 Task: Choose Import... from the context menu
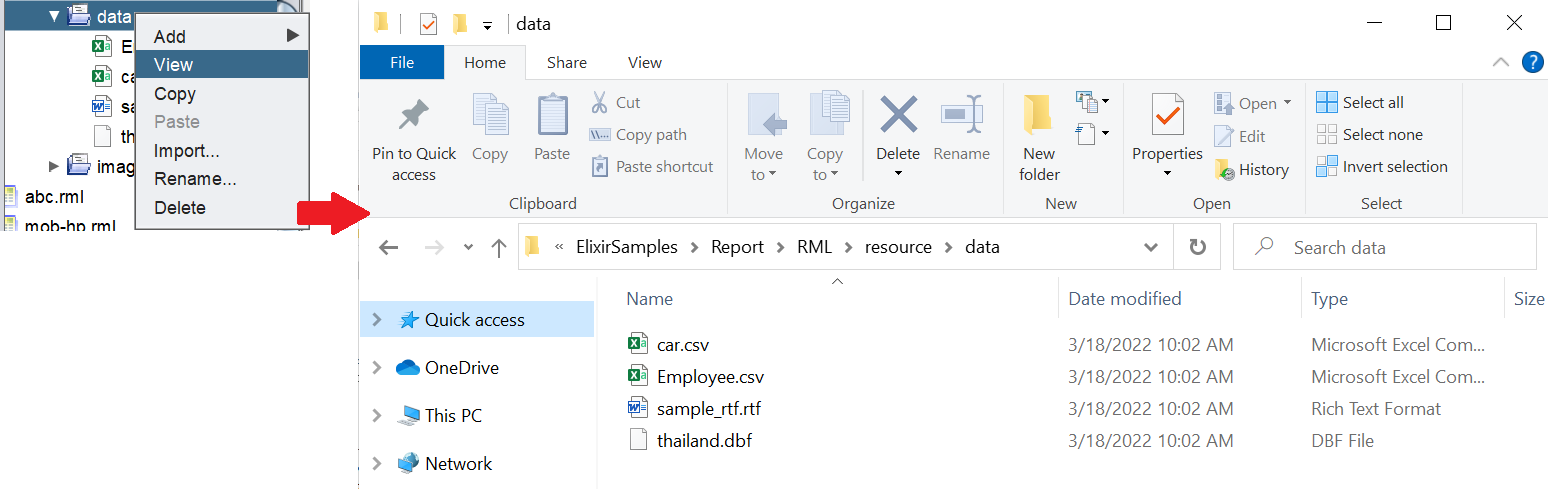pyautogui.click(x=187, y=151)
